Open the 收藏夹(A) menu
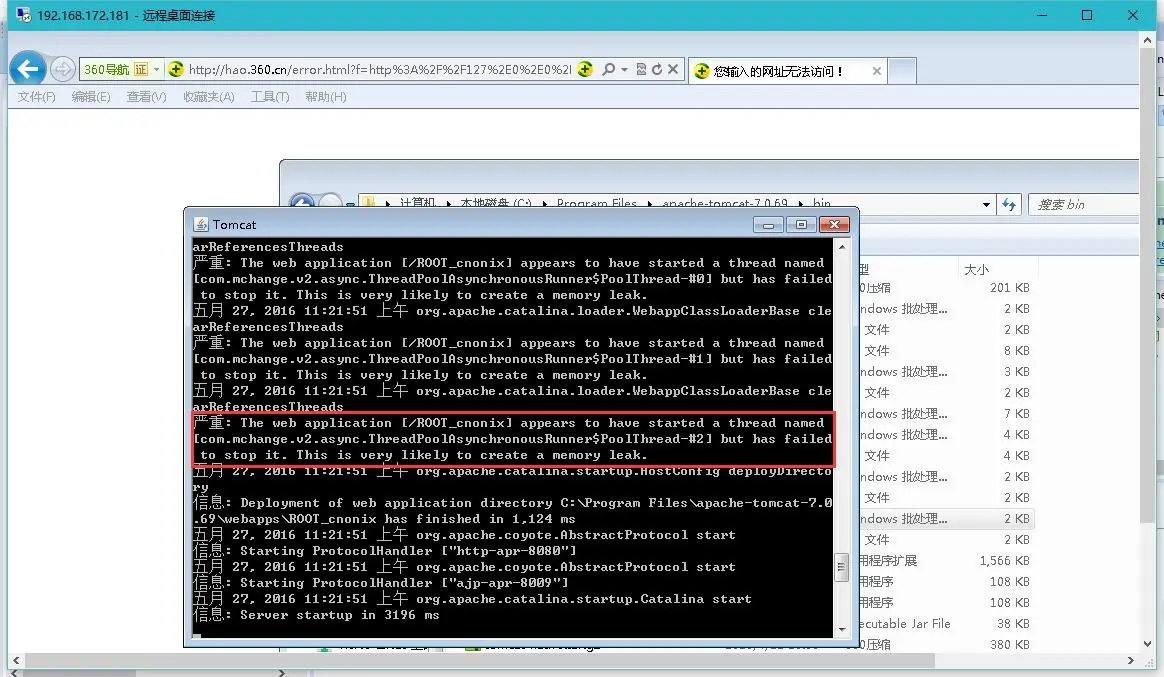The height and width of the screenshot is (677, 1164). 209,97
